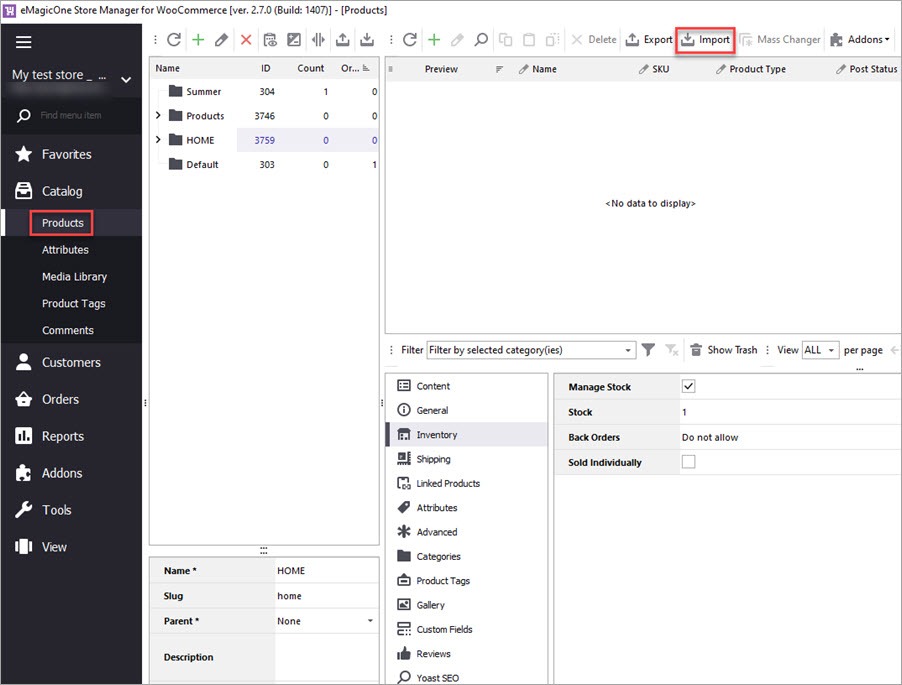Enable the Sold Individually checkbox
The height and width of the screenshot is (685, 902).
[688, 462]
